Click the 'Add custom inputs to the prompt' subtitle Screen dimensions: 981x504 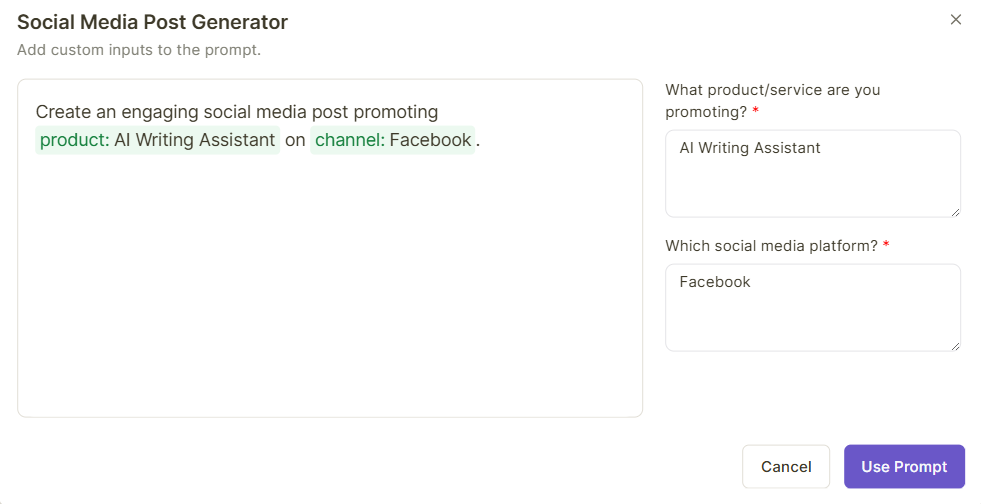click(x=139, y=49)
